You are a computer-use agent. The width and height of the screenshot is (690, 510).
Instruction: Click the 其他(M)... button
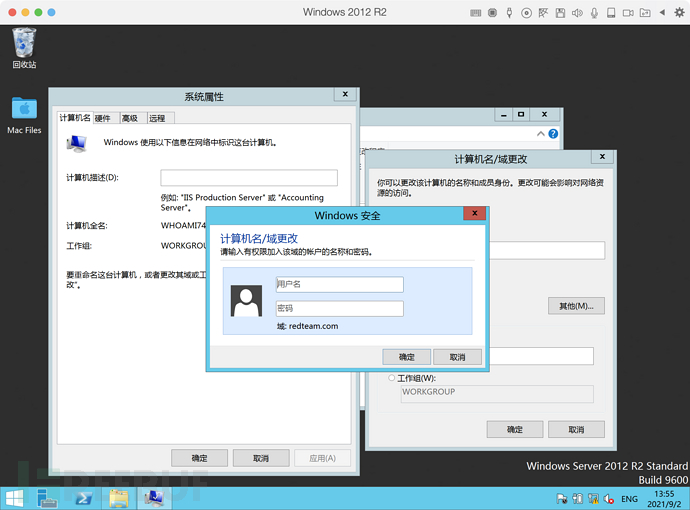(575, 305)
